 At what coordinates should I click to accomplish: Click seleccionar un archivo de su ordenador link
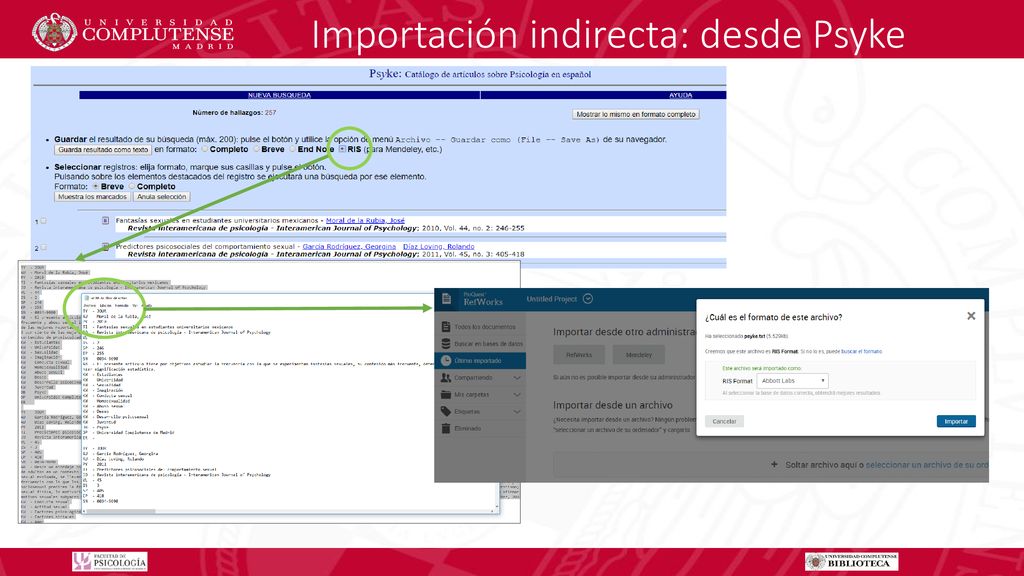click(x=927, y=465)
